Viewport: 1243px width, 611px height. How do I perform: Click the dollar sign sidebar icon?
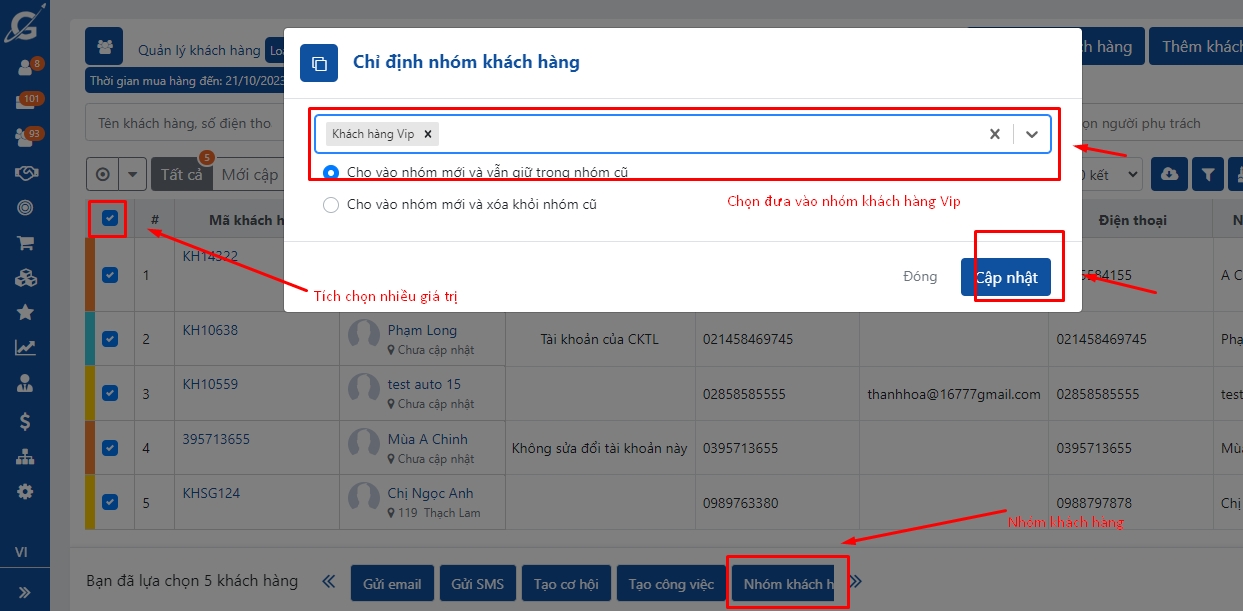click(x=25, y=422)
